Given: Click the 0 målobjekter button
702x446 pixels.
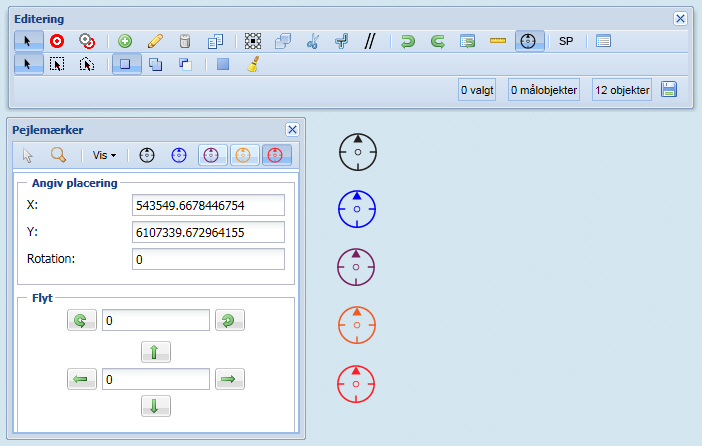Looking at the screenshot, I should (544, 90).
